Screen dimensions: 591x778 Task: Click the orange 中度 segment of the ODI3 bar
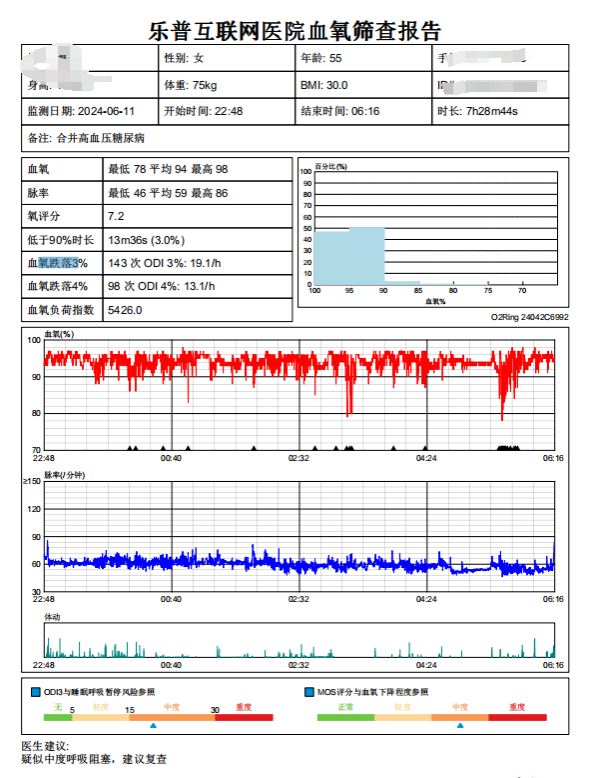coord(172,717)
